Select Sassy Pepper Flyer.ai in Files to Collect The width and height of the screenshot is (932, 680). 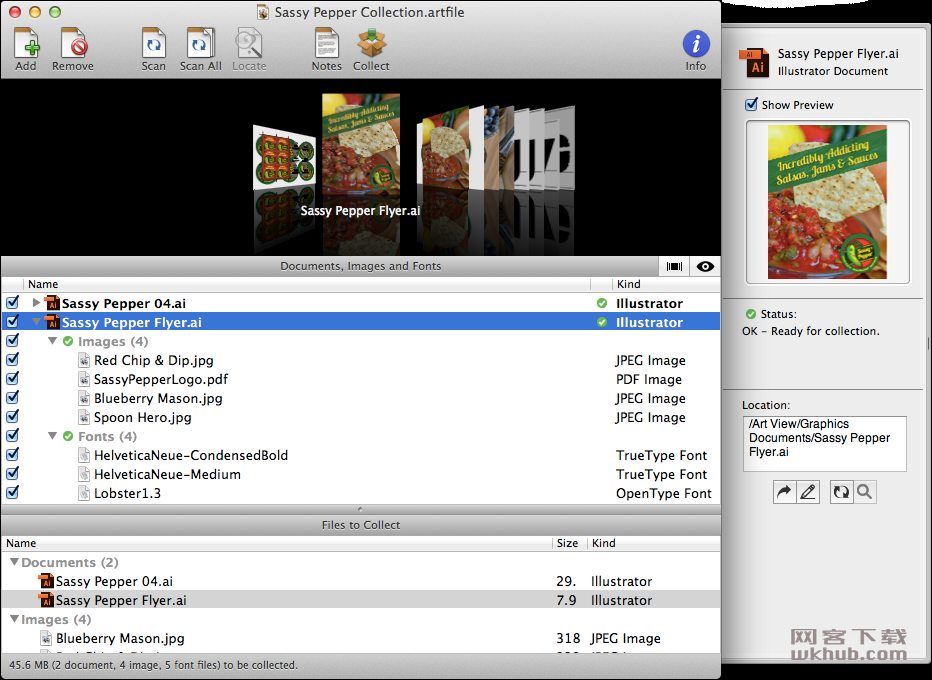(x=361, y=600)
